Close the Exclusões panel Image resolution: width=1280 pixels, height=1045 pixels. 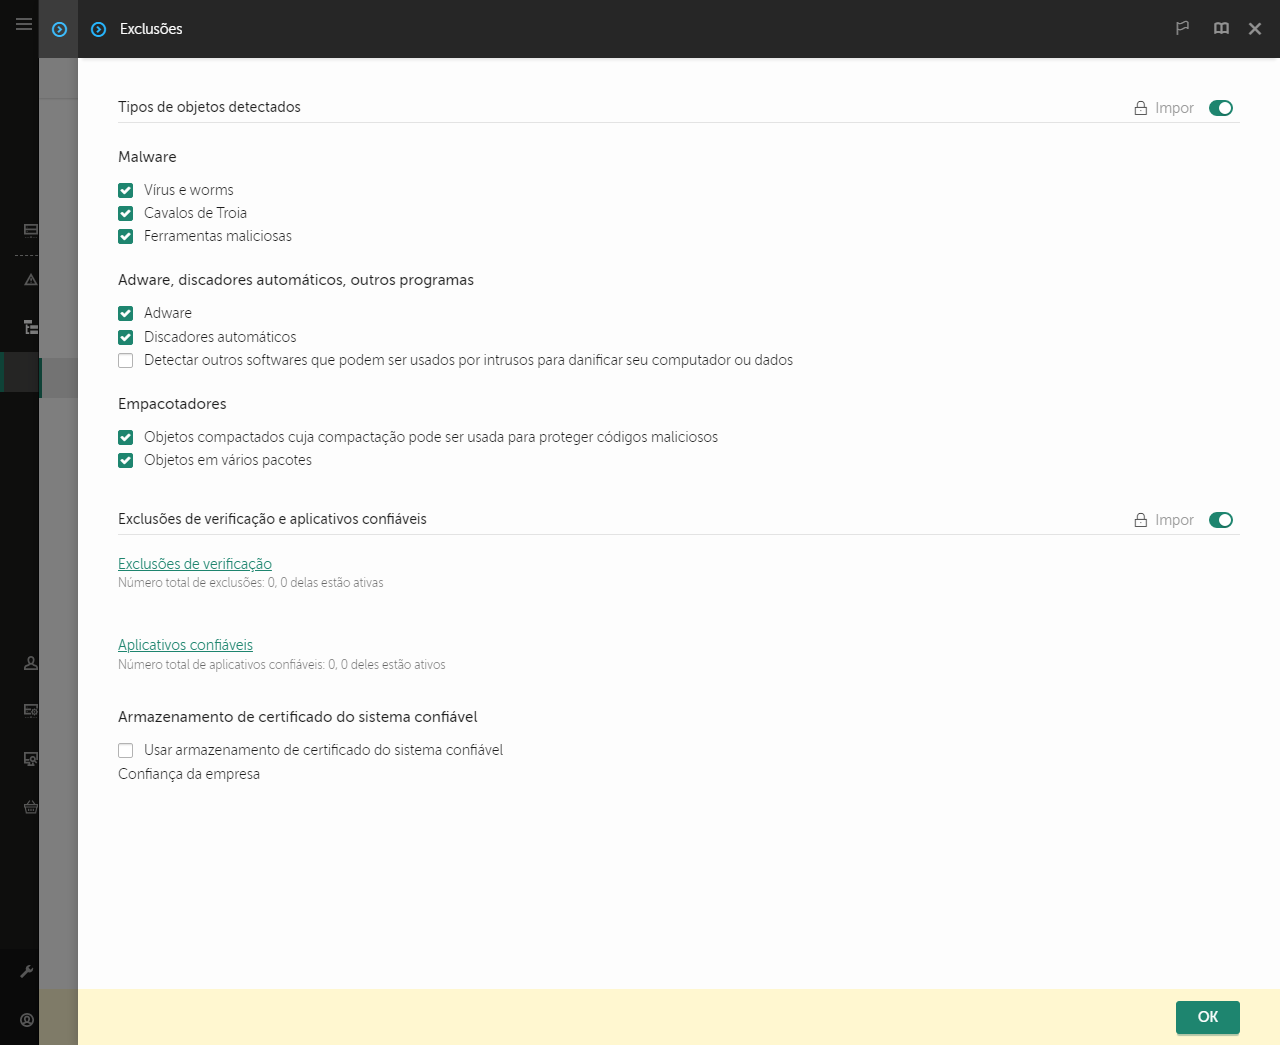(x=1255, y=29)
